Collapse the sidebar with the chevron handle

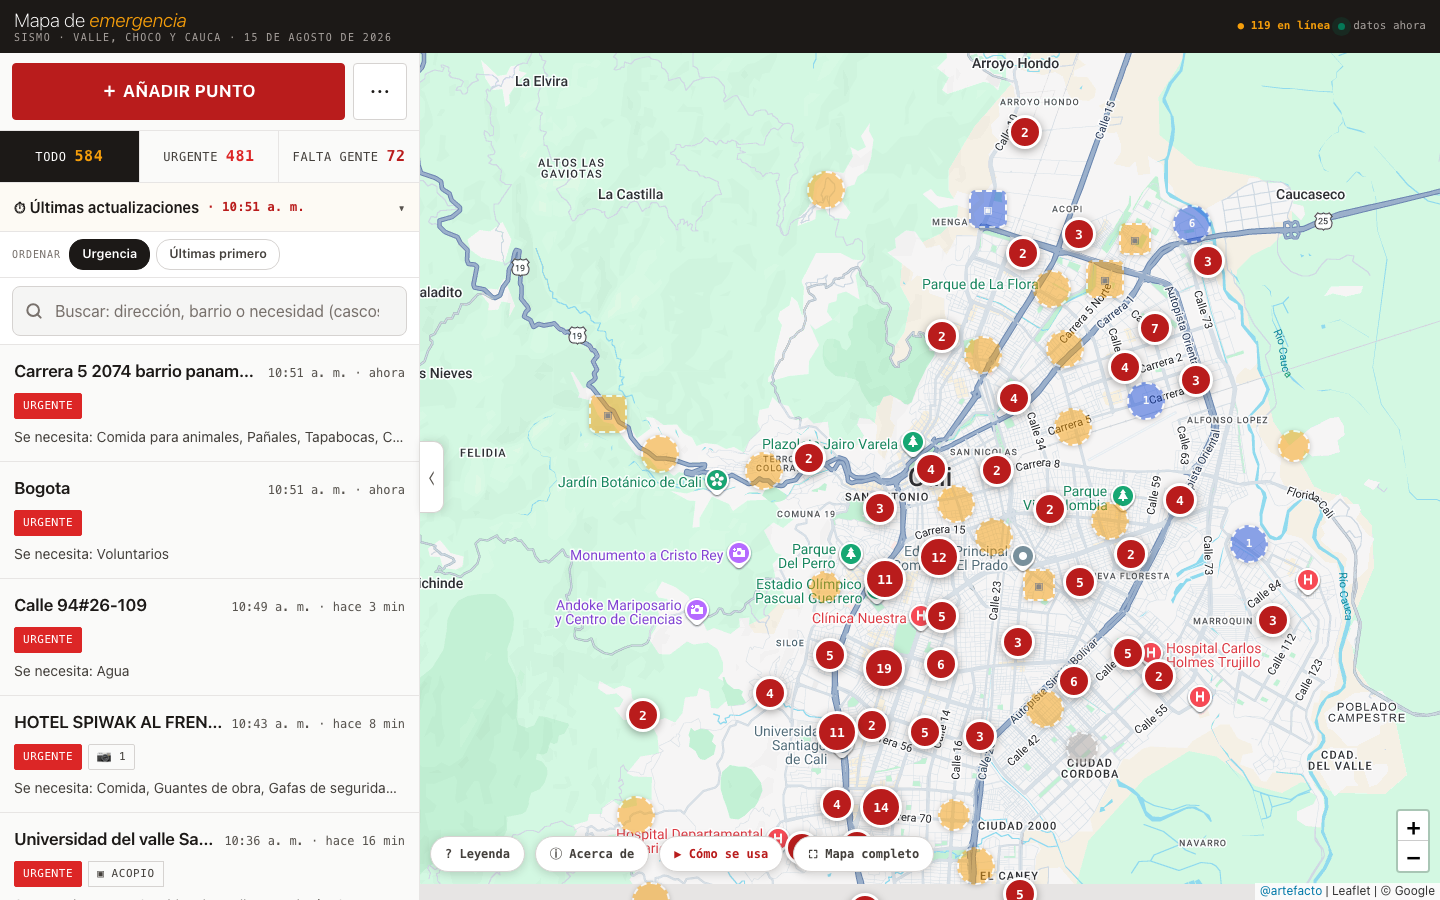(x=431, y=477)
